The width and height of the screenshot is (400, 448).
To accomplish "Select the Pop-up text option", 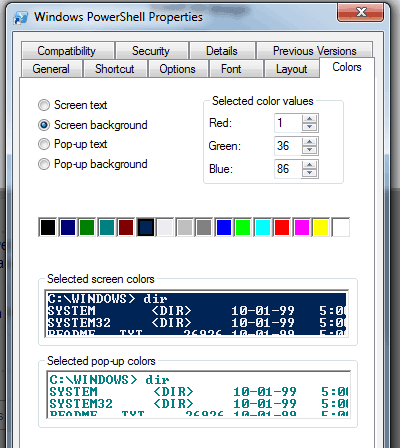I will point(44,144).
